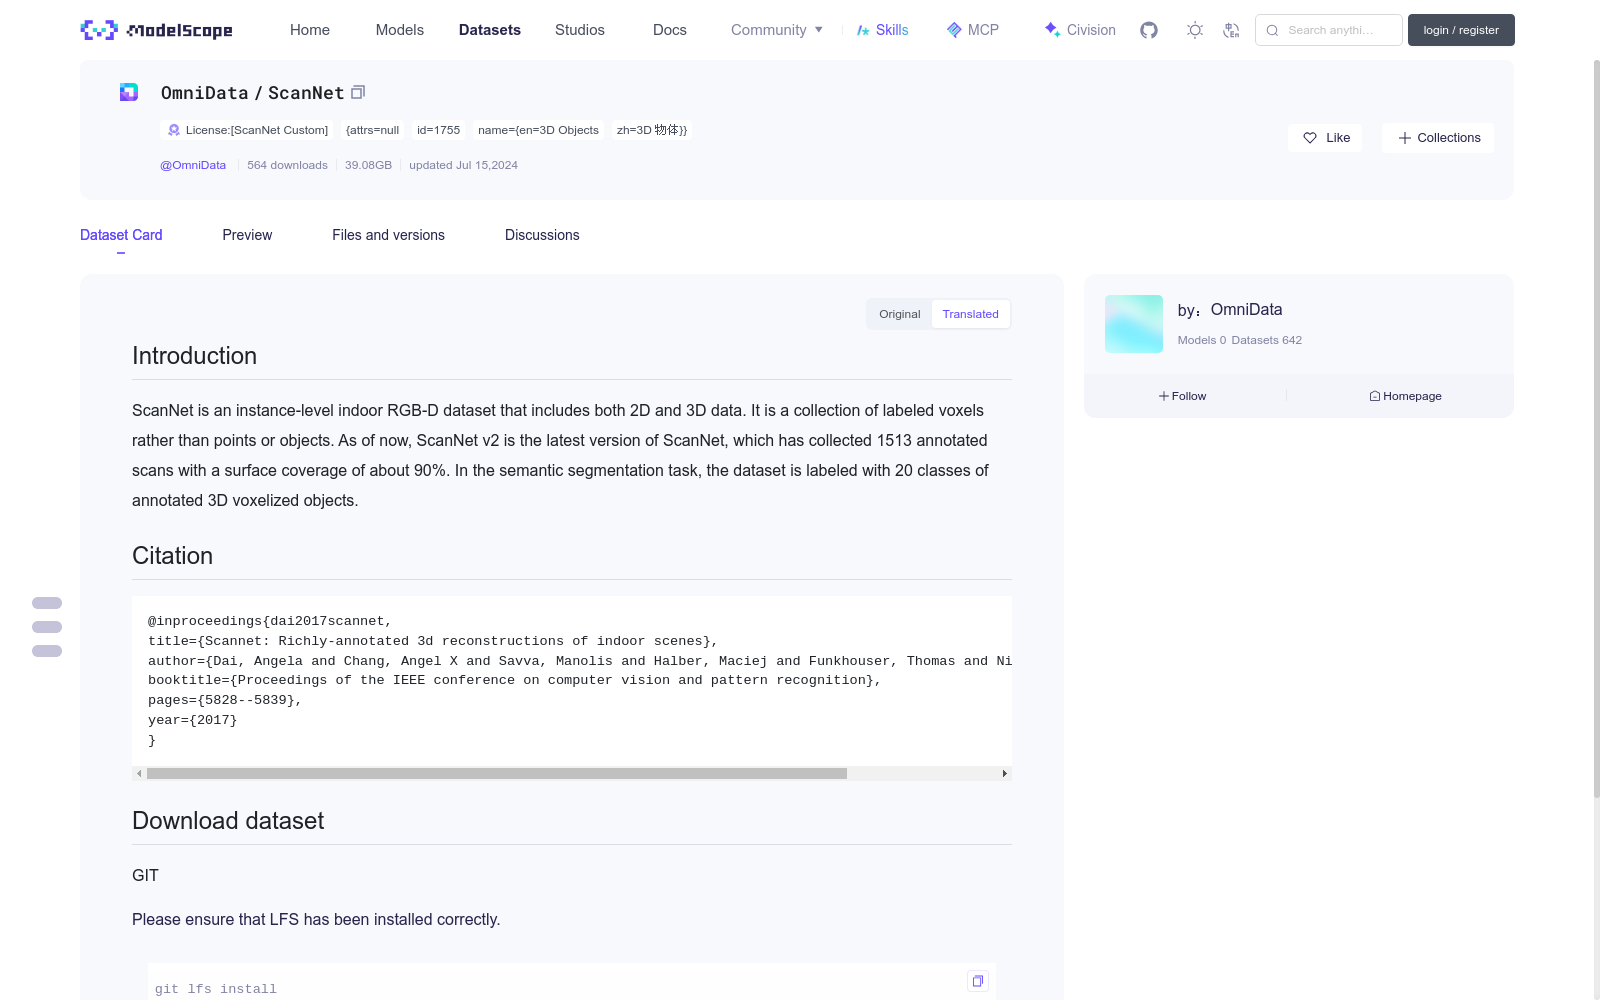
Task: Click the ModelScope logo
Action: tap(157, 30)
